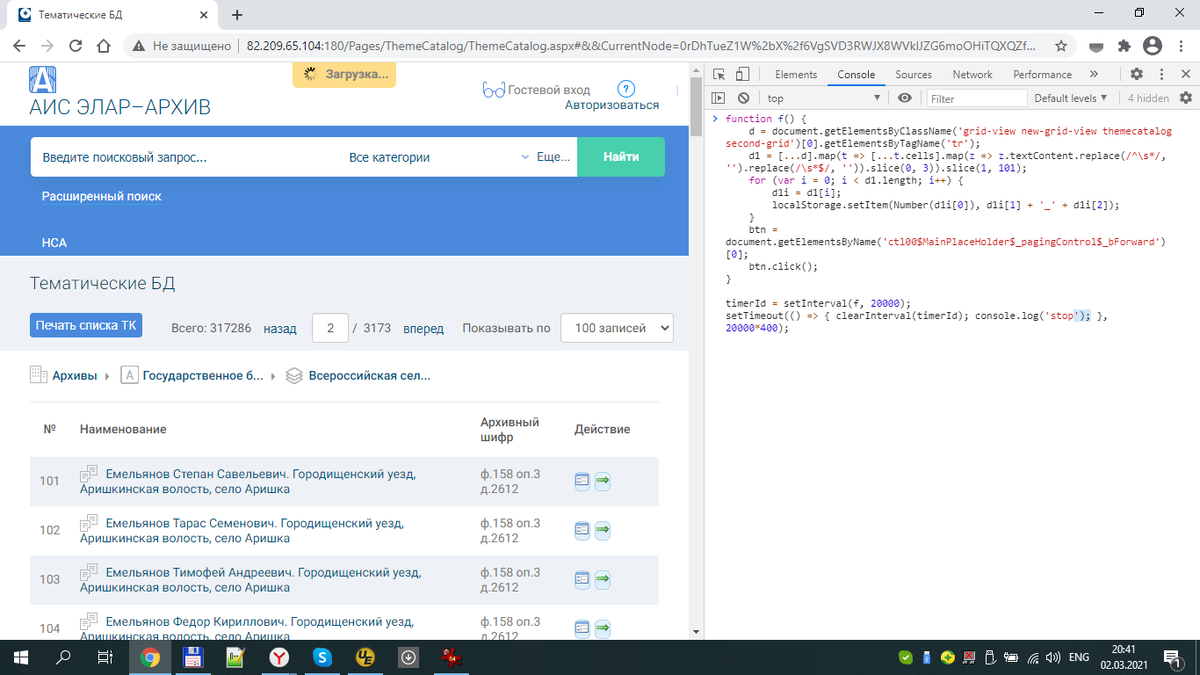Open DevTools three-dot customize menu
This screenshot has width=1200, height=675.
coord(1161,74)
